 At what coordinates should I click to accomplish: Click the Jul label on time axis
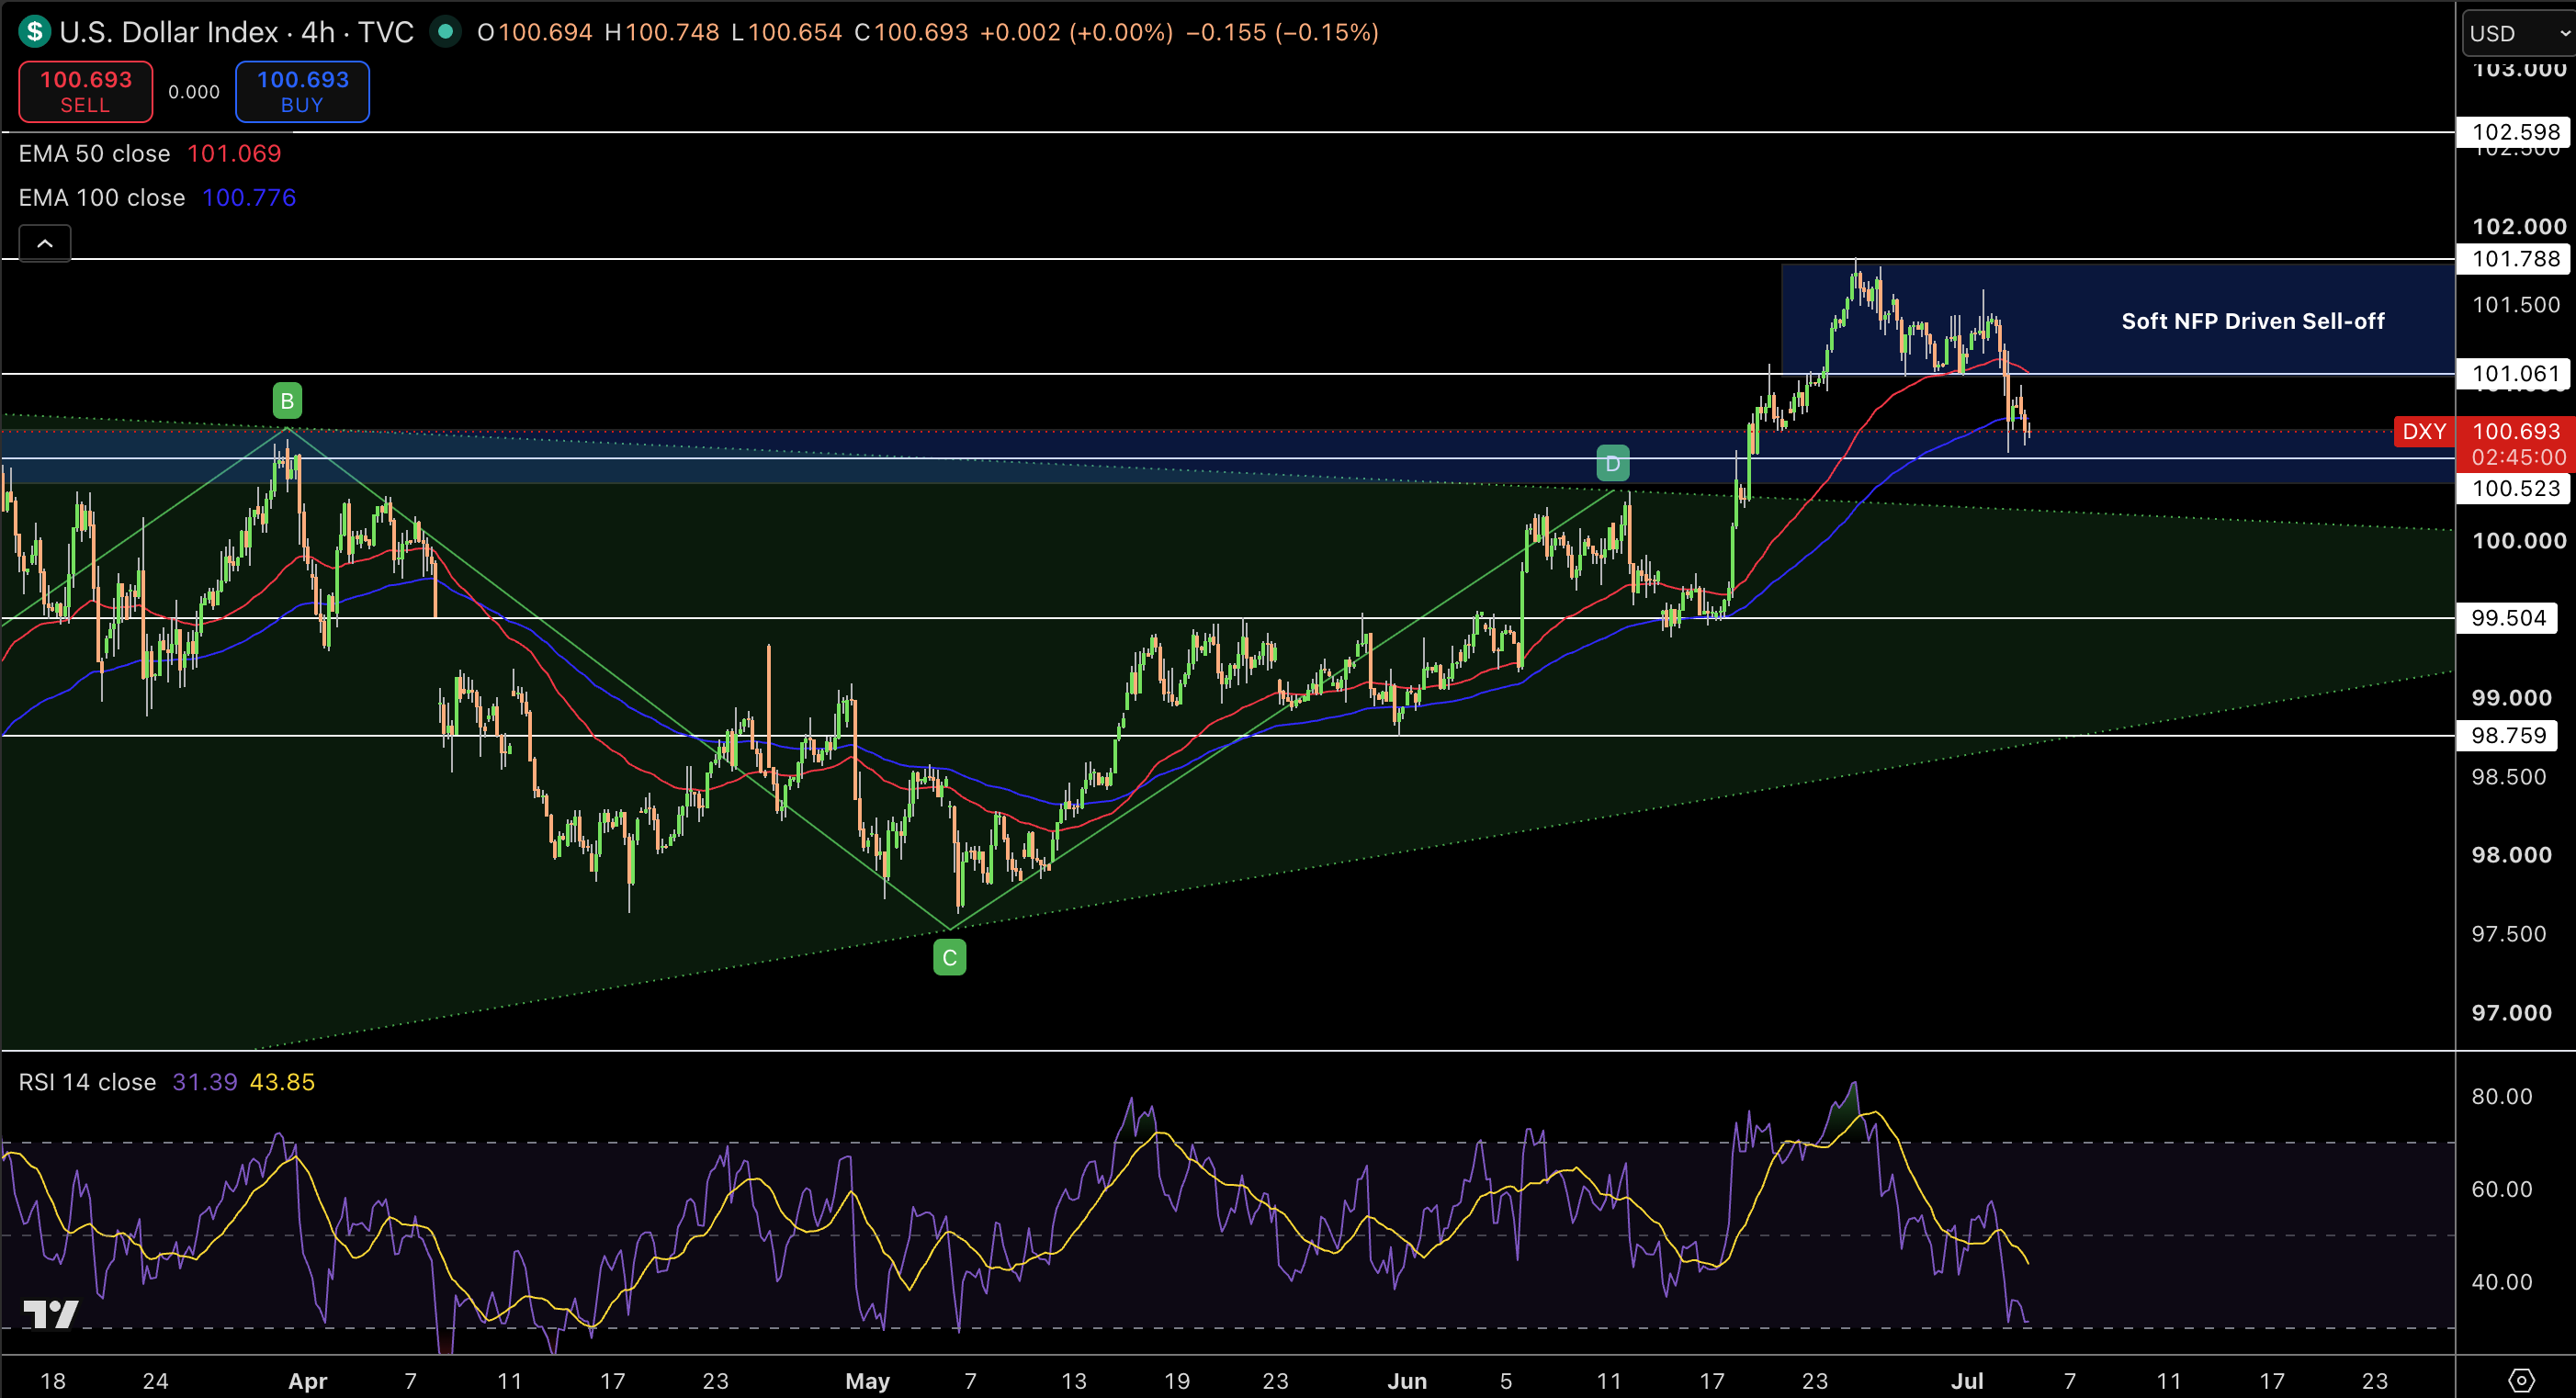(1967, 1381)
